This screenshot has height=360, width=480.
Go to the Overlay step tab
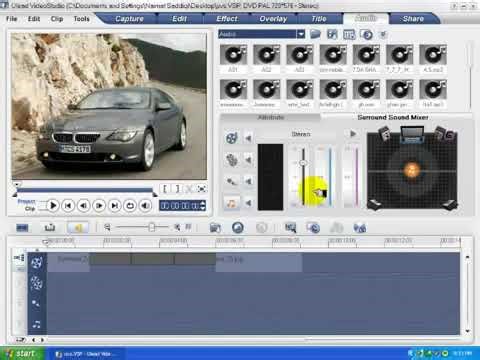273,19
